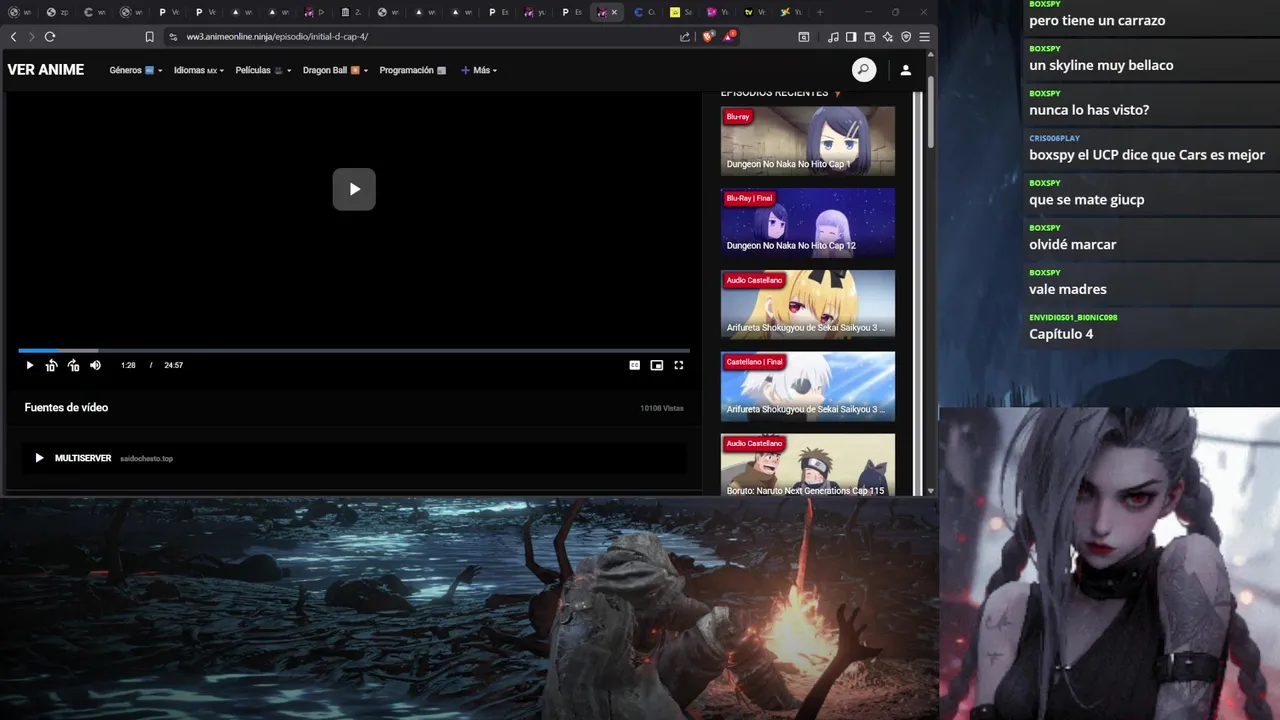Click the Blu-ray badge on Cap 1
The width and height of the screenshot is (1280, 720).
(x=738, y=117)
